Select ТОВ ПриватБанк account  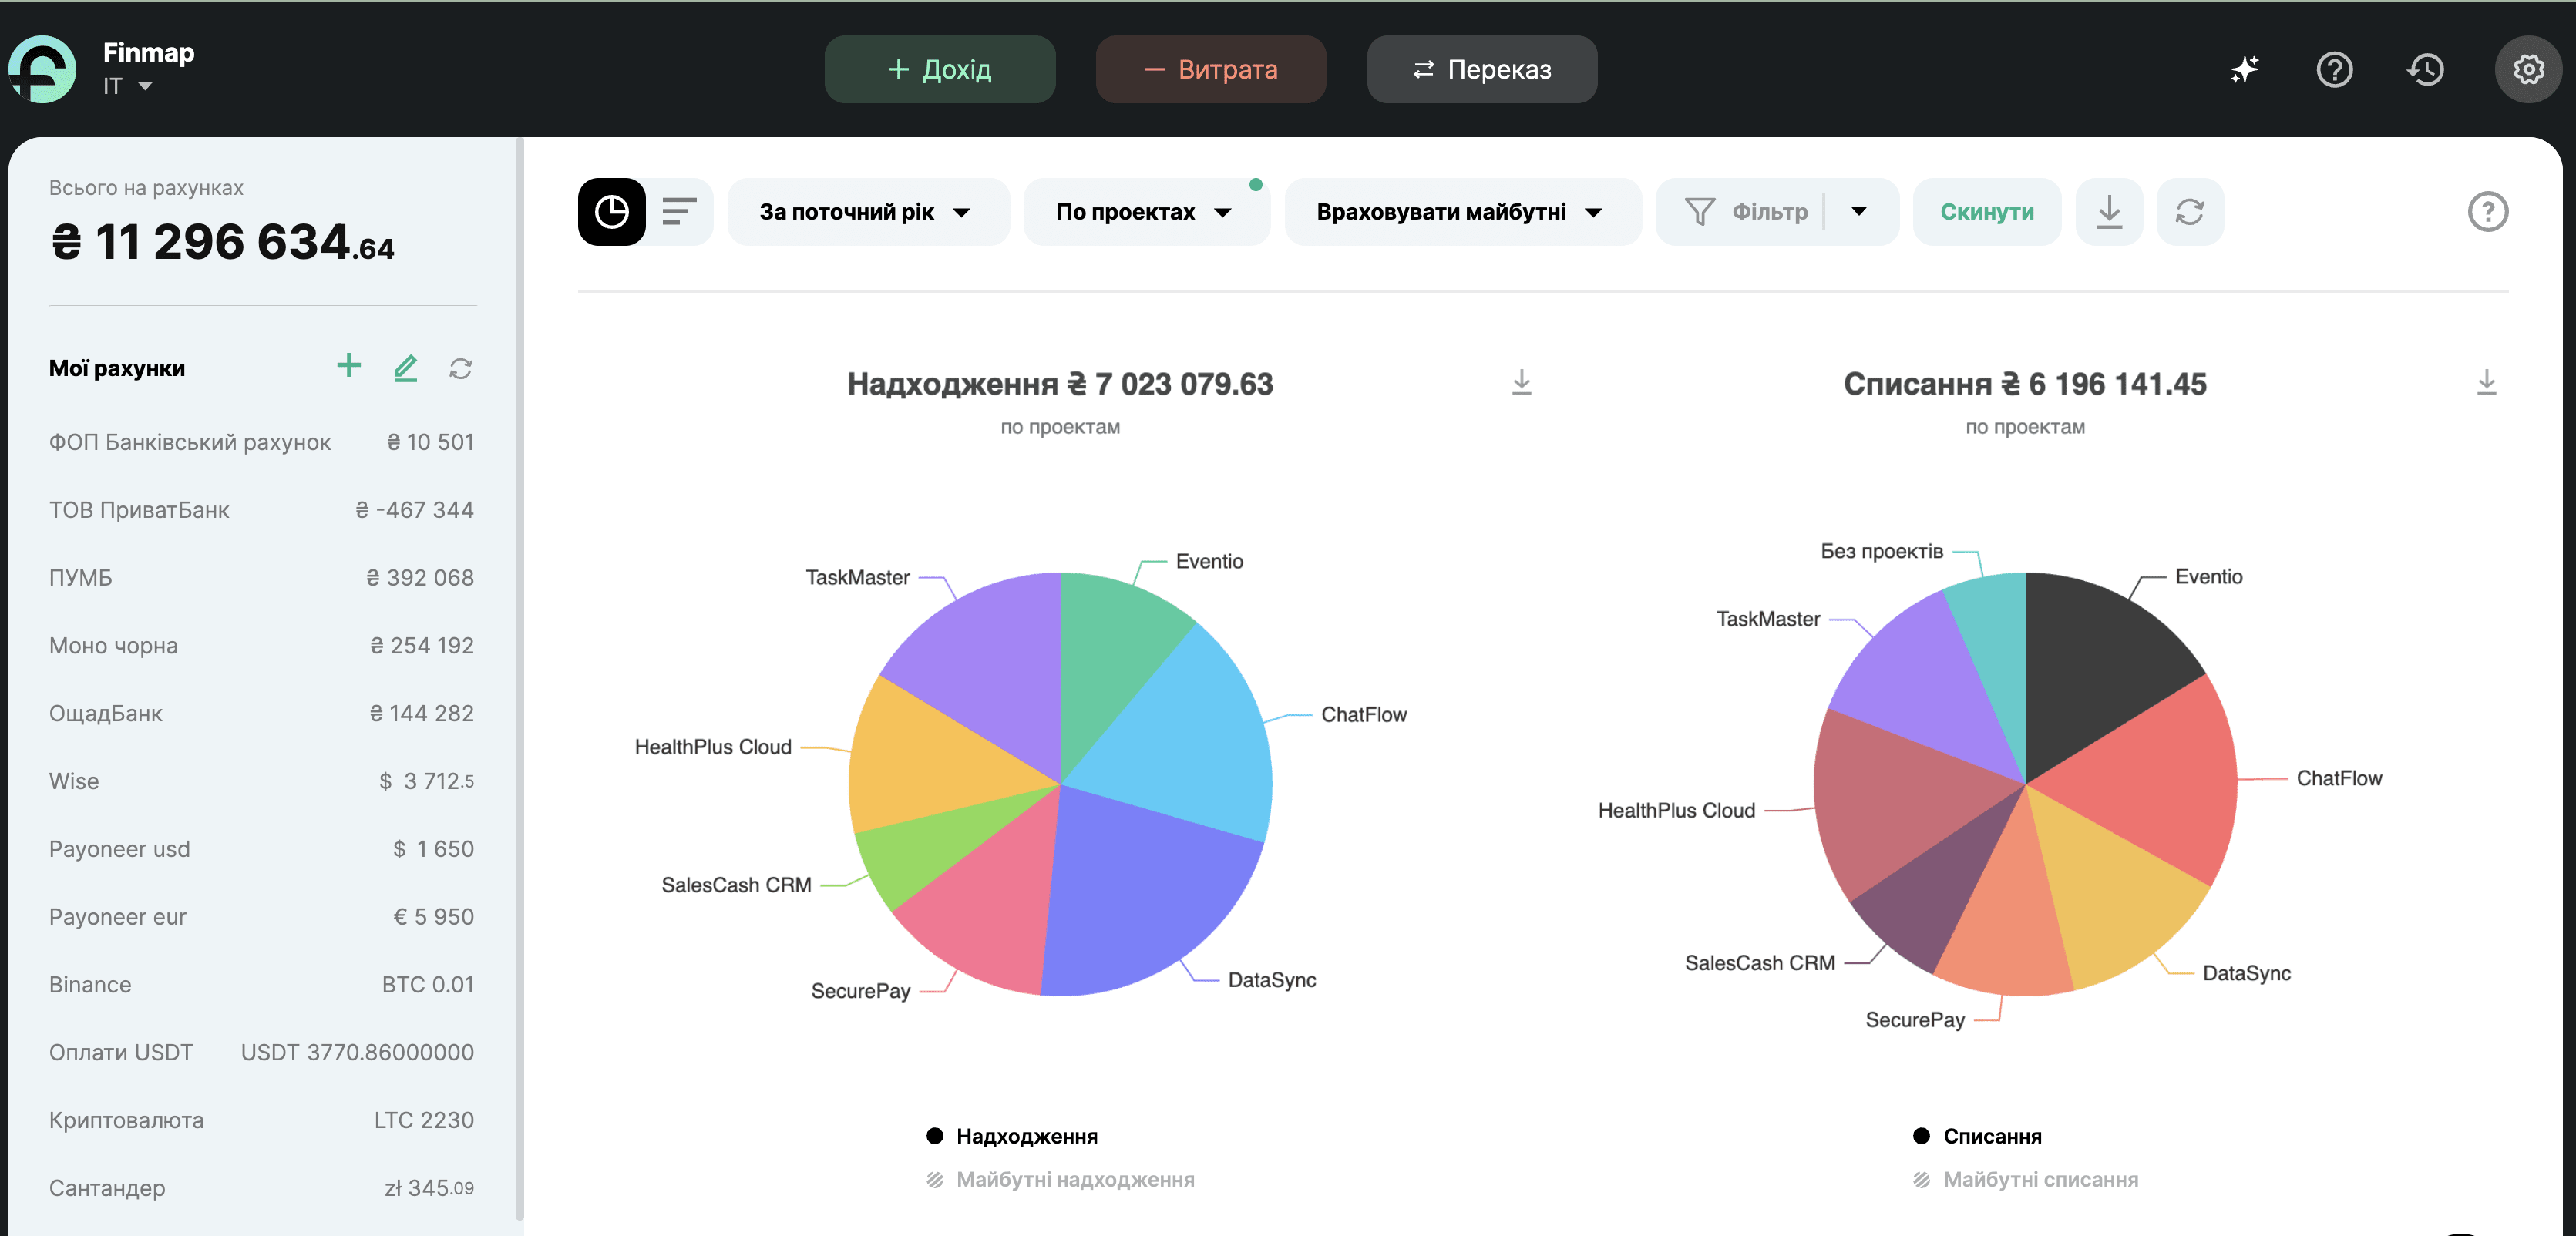(x=261, y=510)
